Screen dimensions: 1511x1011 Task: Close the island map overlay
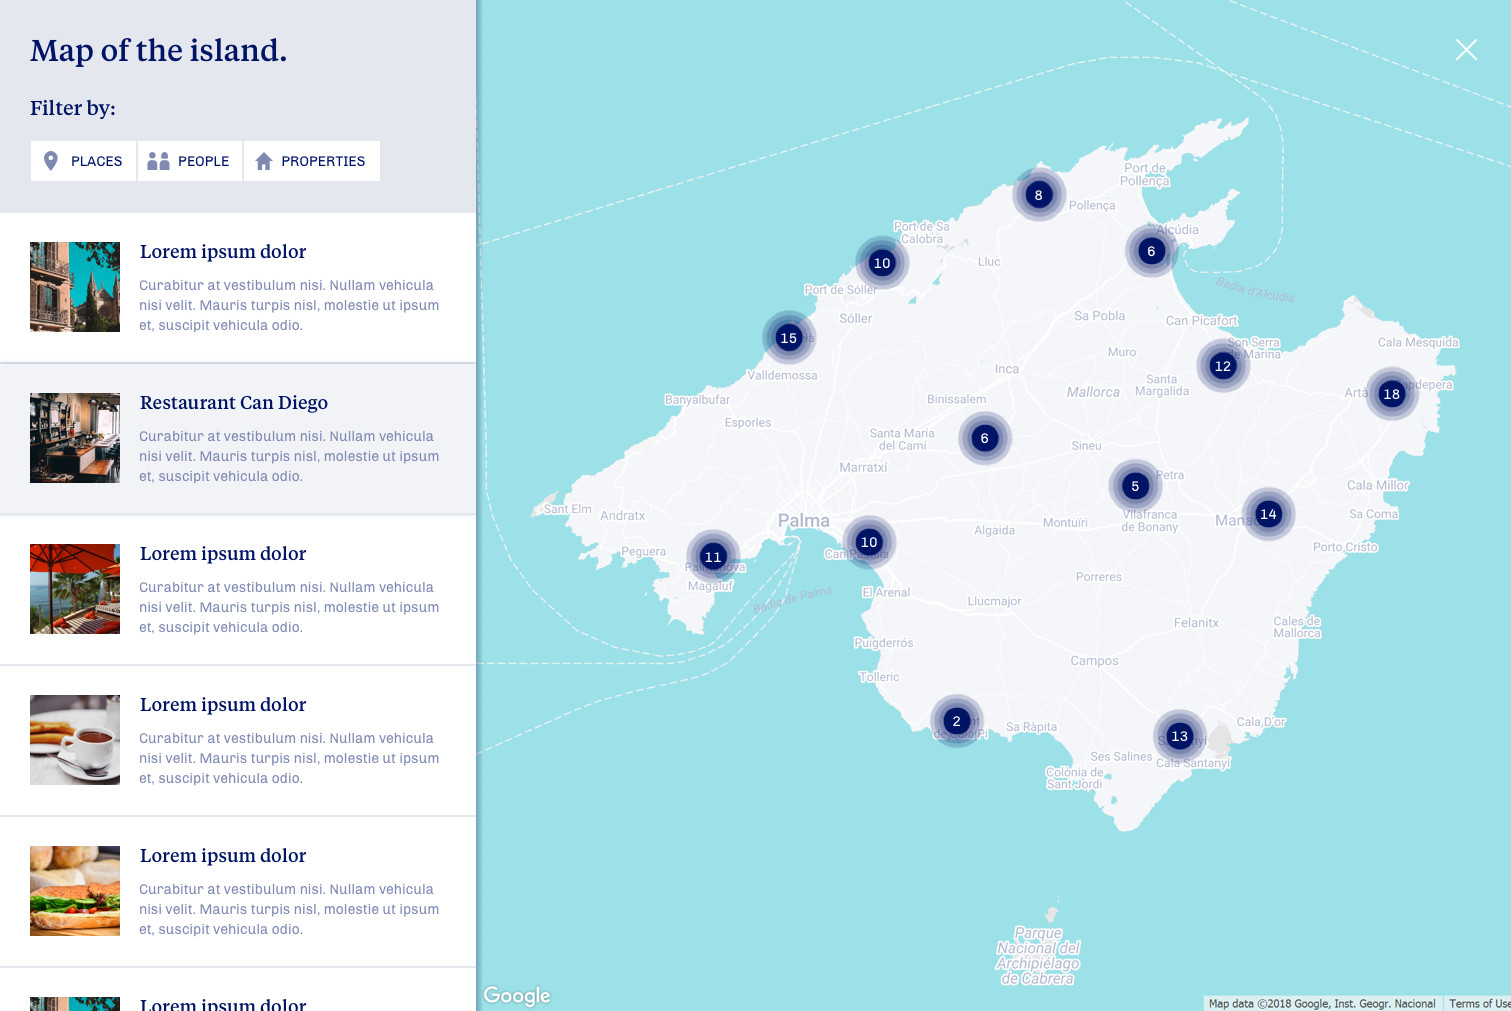coord(1466,49)
